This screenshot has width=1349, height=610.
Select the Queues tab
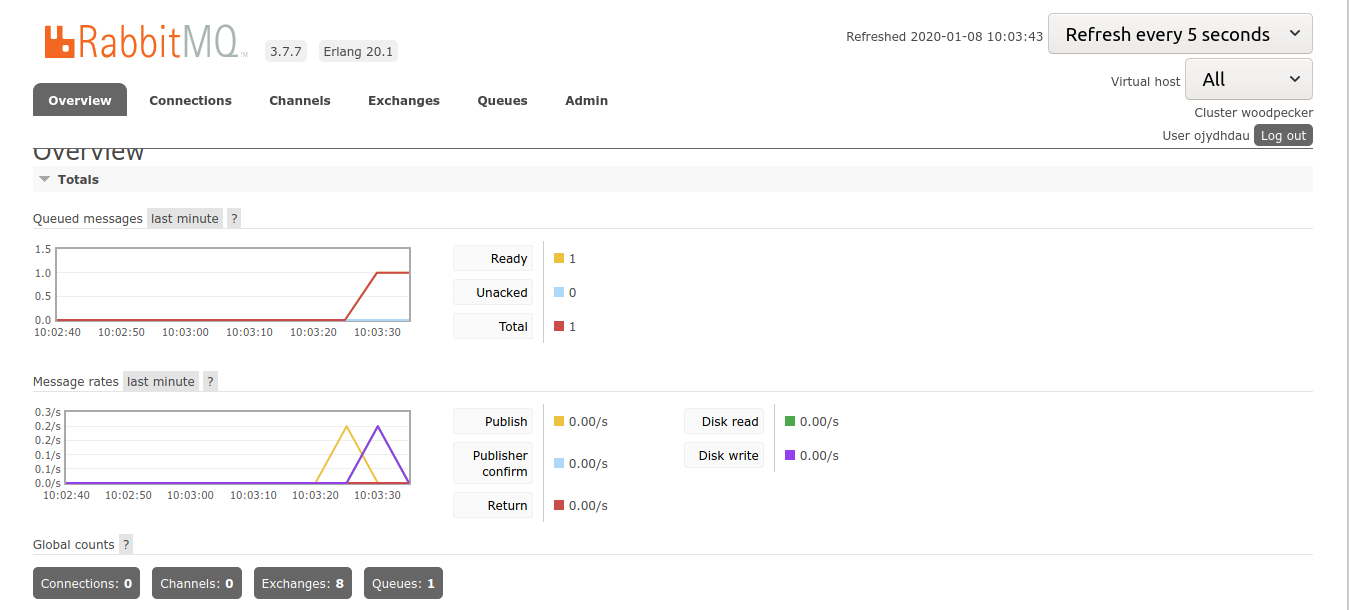click(502, 100)
